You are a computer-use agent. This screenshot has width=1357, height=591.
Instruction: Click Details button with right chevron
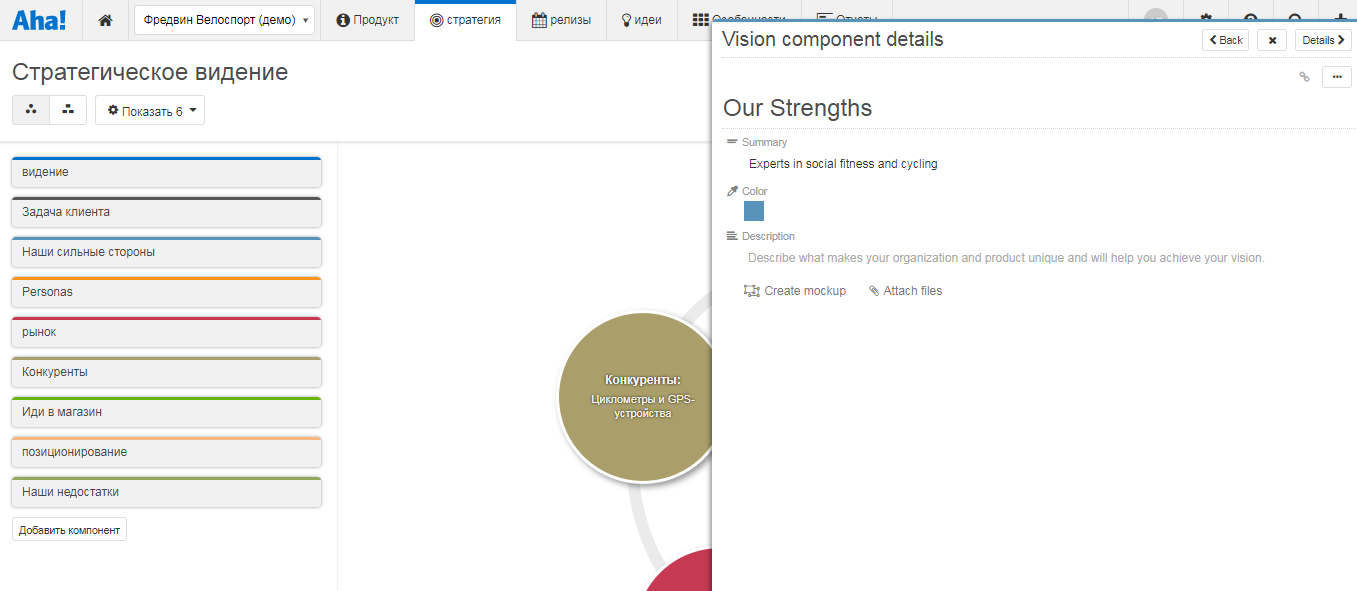1323,40
